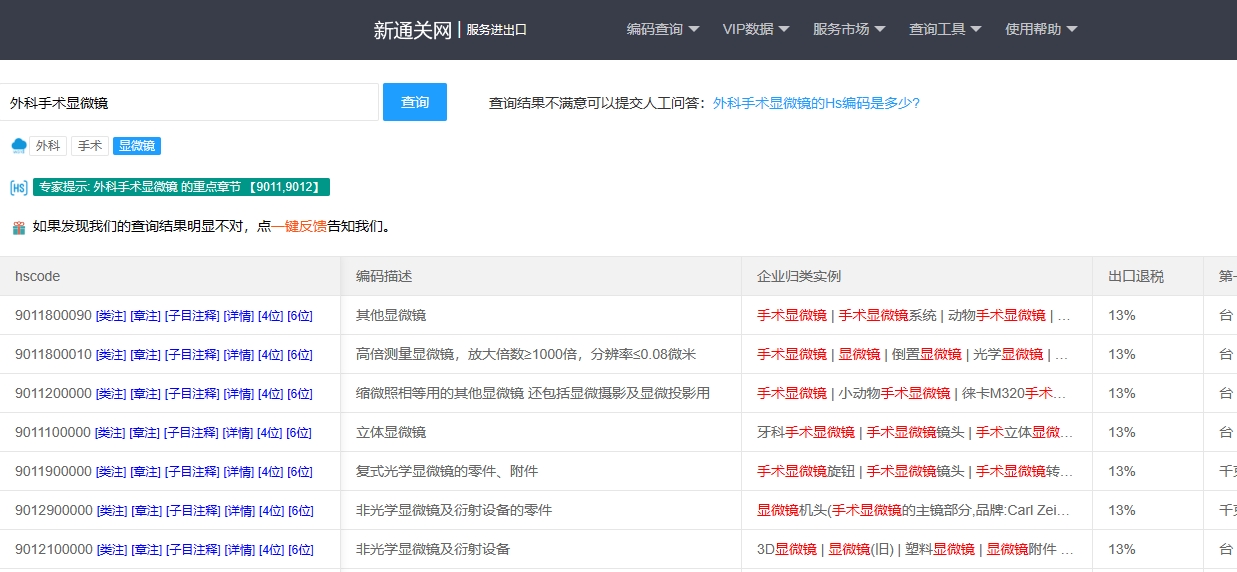Open [章注] for hscode 9011800090
Viewport: 1237px width, 572px height.
click(x=146, y=316)
